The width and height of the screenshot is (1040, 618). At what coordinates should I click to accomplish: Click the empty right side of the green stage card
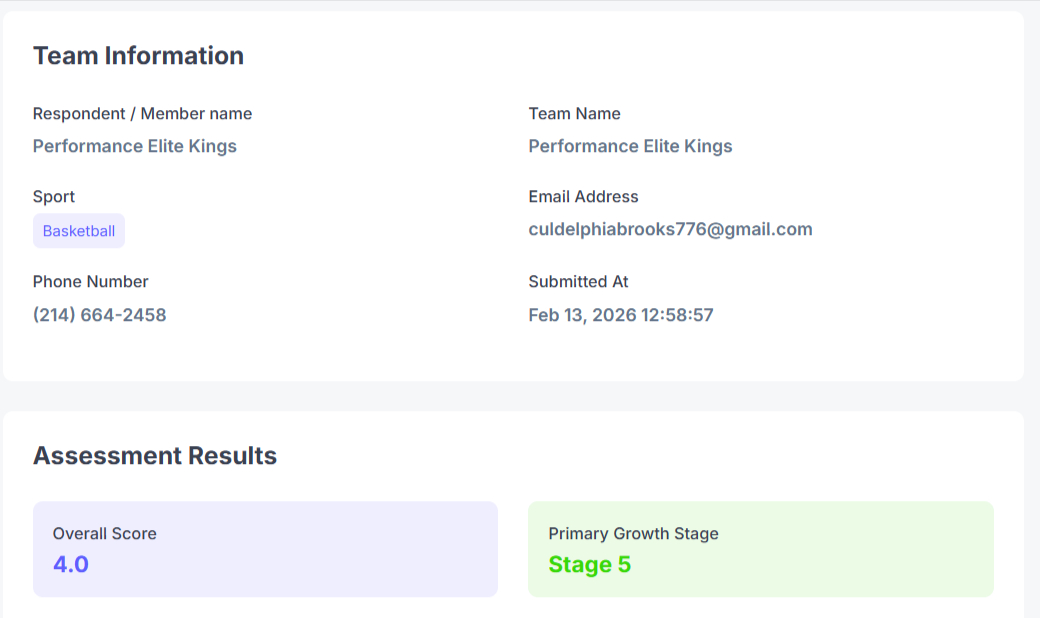coord(880,550)
